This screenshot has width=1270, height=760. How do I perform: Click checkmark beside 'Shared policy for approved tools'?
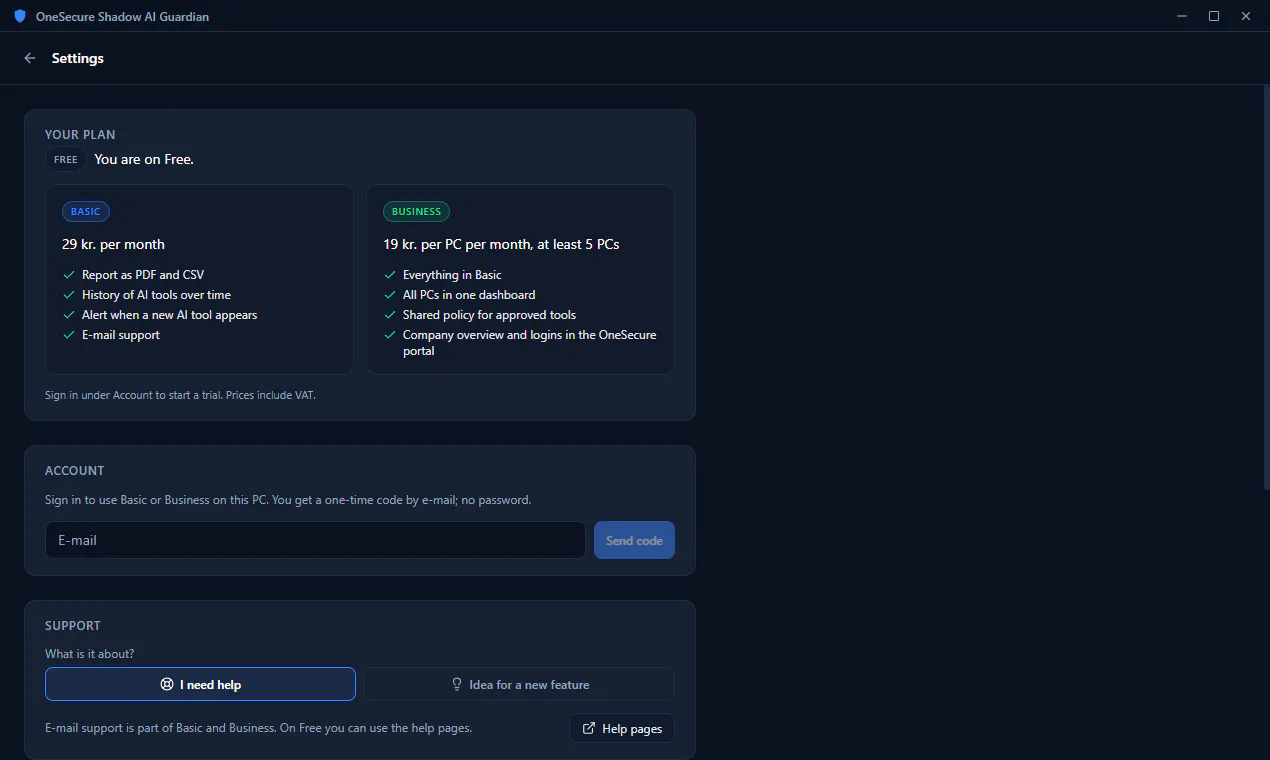point(390,315)
